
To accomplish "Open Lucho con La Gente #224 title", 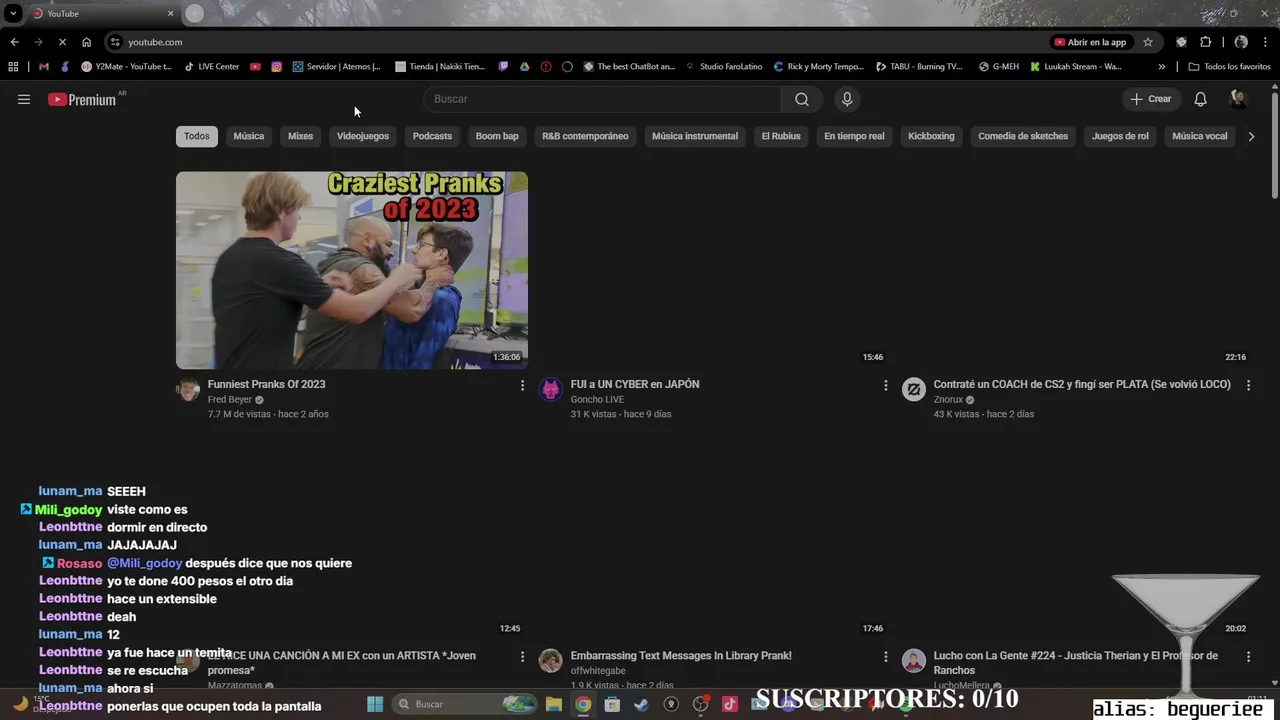I will click(1076, 663).
